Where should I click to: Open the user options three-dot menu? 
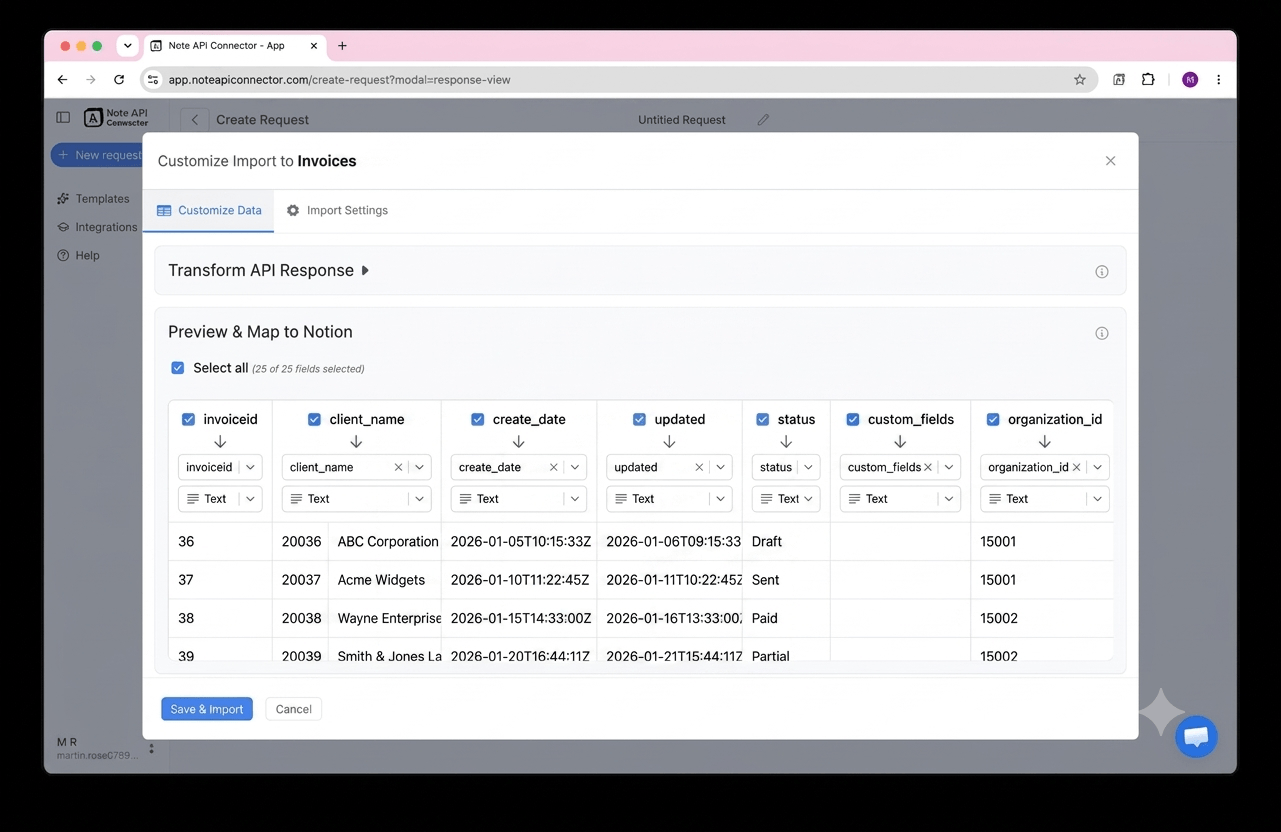click(x=152, y=748)
